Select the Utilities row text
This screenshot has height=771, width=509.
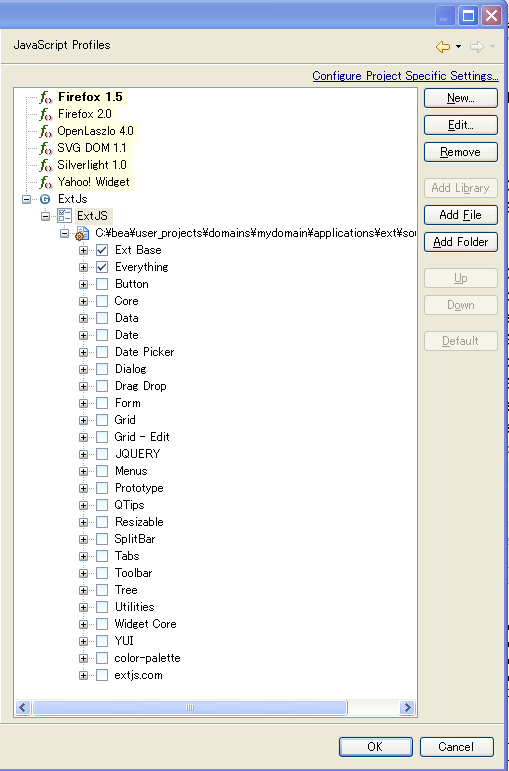click(134, 607)
